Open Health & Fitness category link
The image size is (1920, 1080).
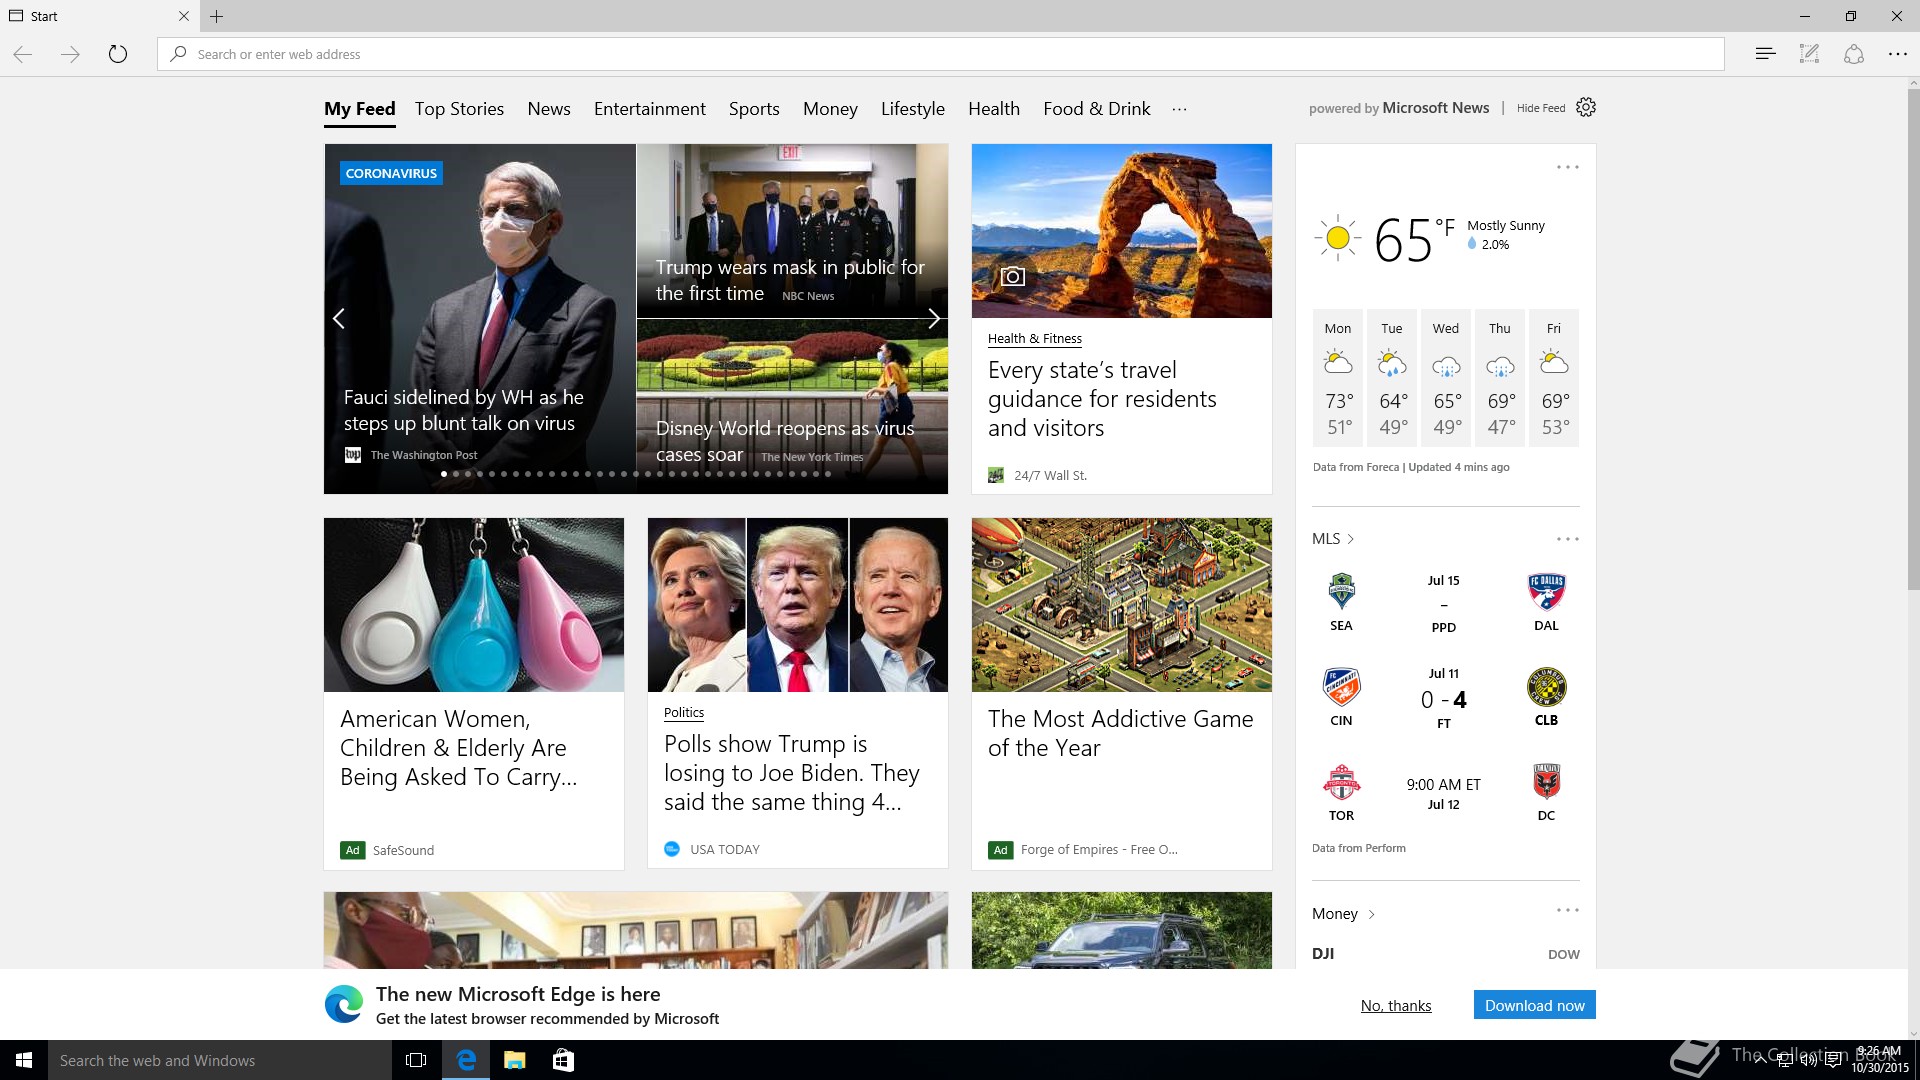point(1035,339)
